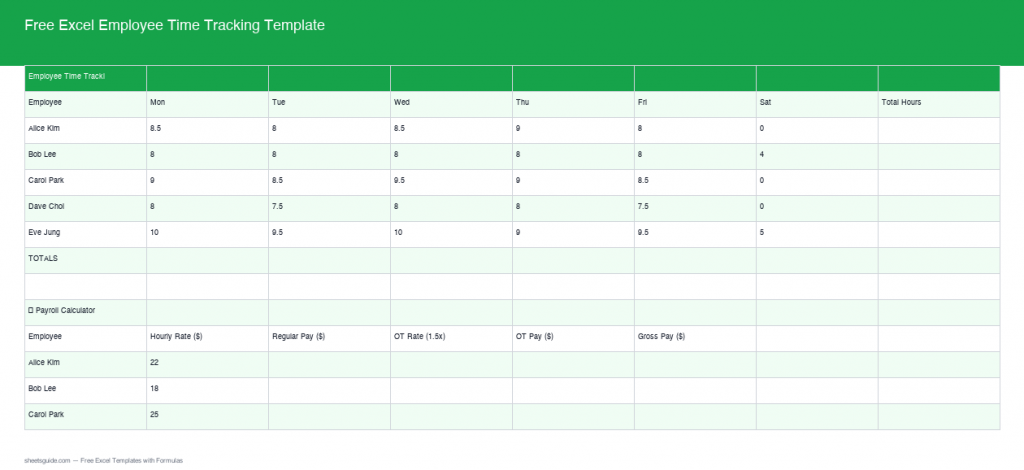This screenshot has width=1024, height=470.
Task: Select the OT Rate (1.5x) header cell
Action: 451,337
